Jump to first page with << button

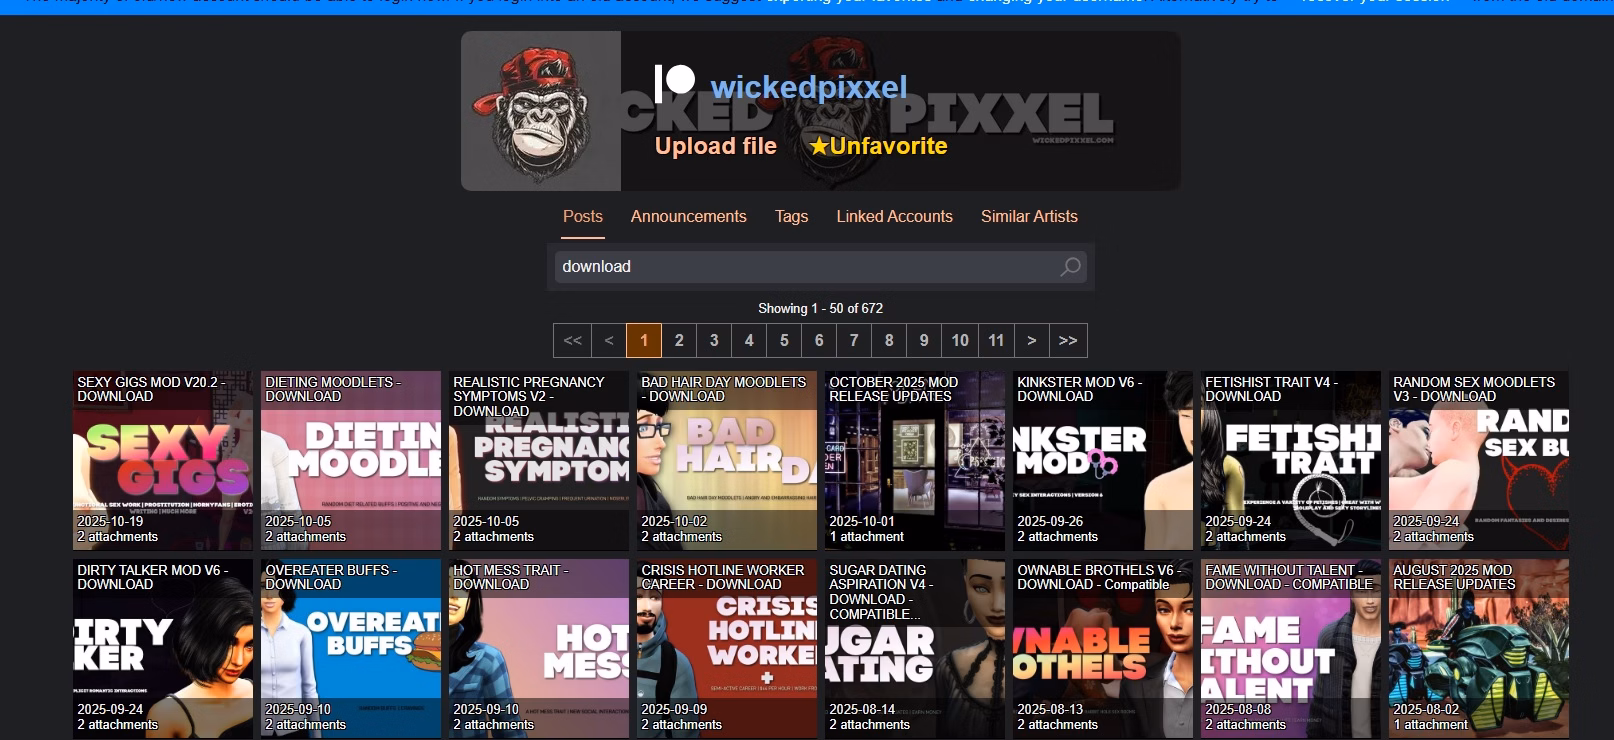coord(573,340)
